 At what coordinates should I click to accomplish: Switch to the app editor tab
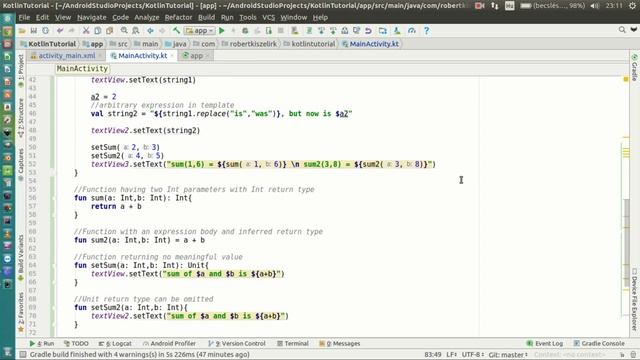[196, 56]
